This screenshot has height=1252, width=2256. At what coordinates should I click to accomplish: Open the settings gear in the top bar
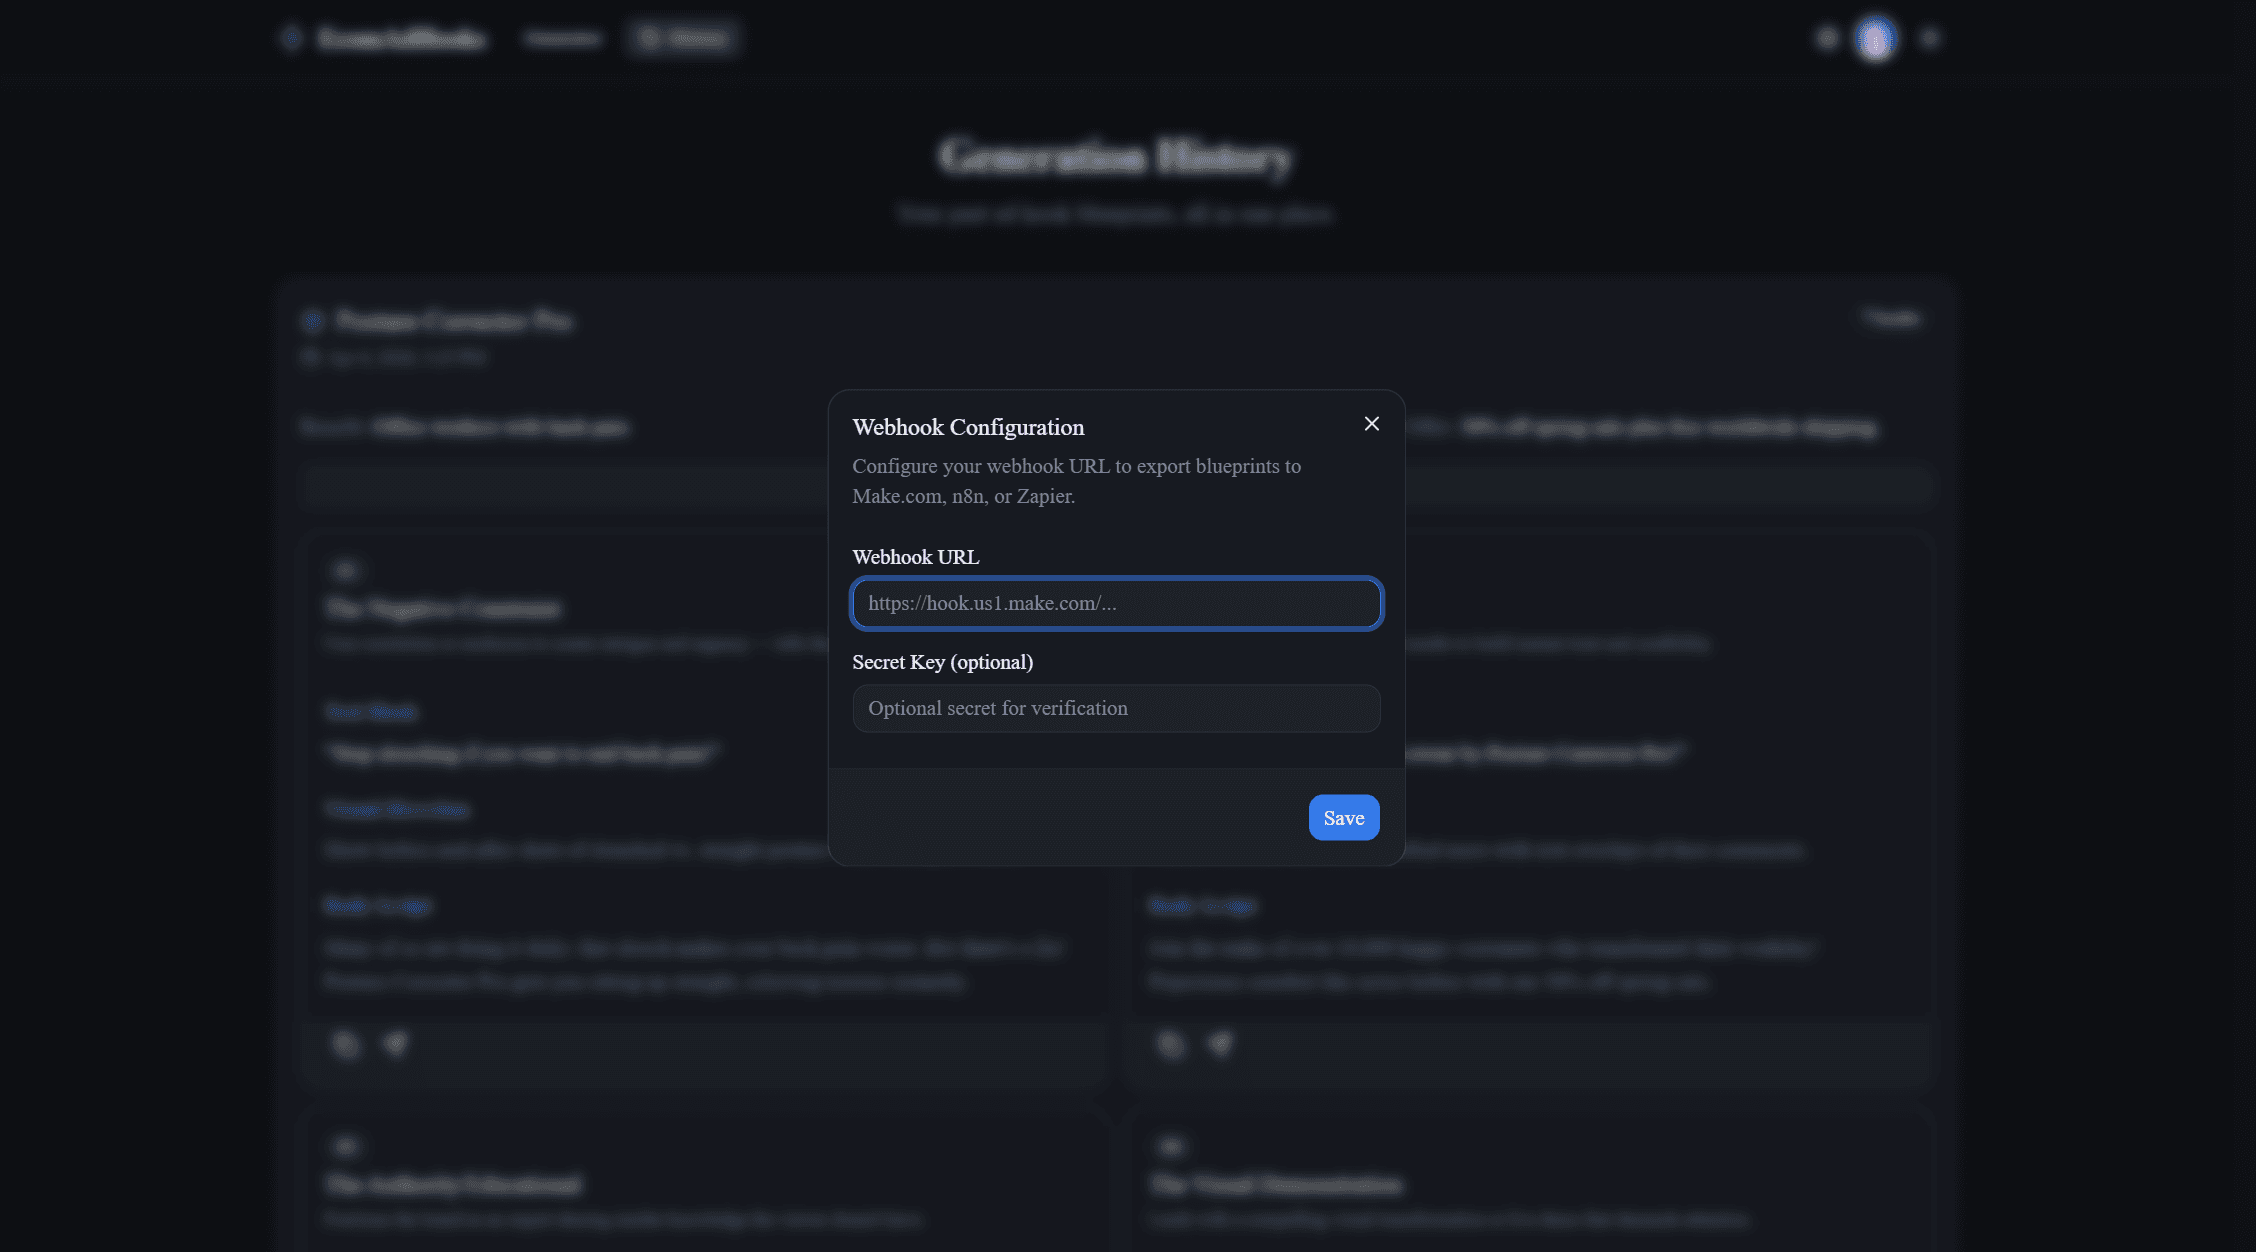[x=1827, y=37]
